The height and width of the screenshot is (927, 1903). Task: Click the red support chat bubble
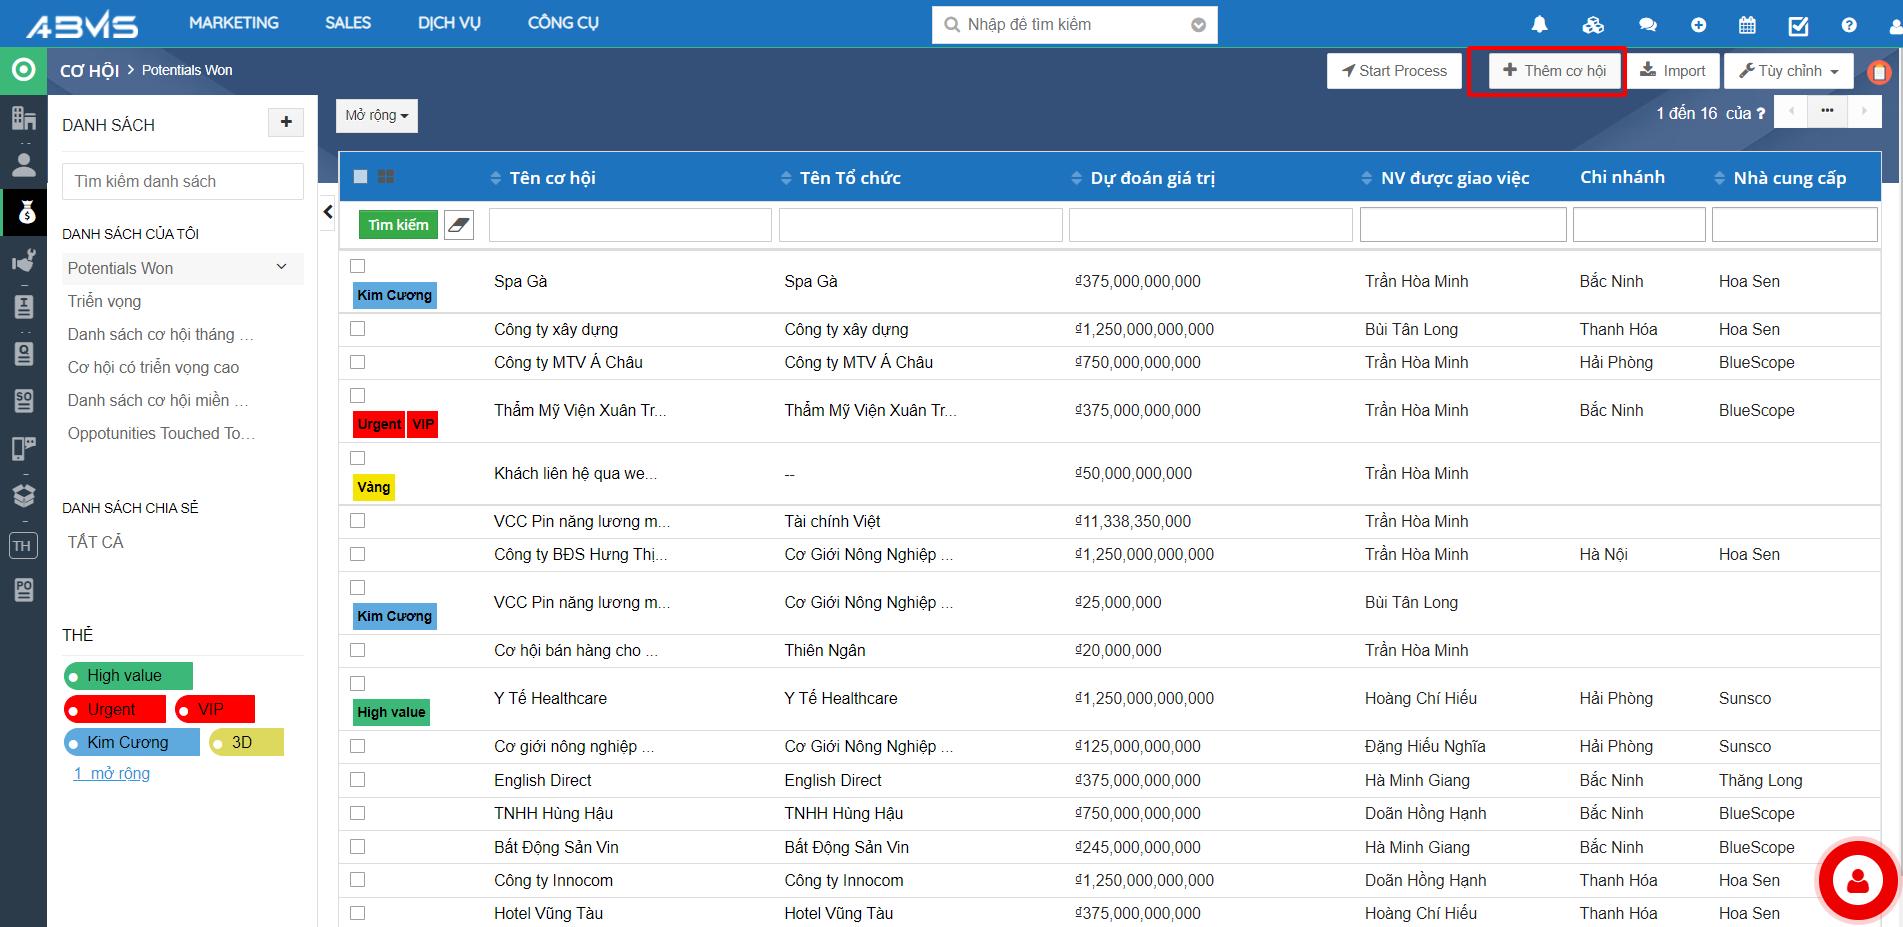click(x=1858, y=881)
